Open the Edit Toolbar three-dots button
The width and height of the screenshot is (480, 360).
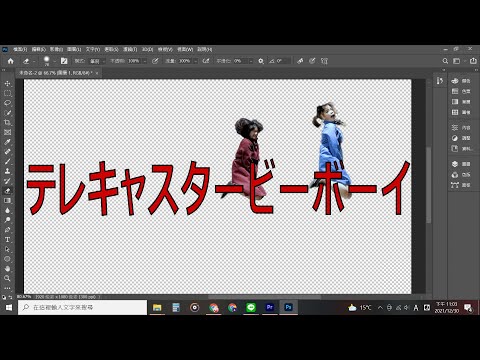7,288
